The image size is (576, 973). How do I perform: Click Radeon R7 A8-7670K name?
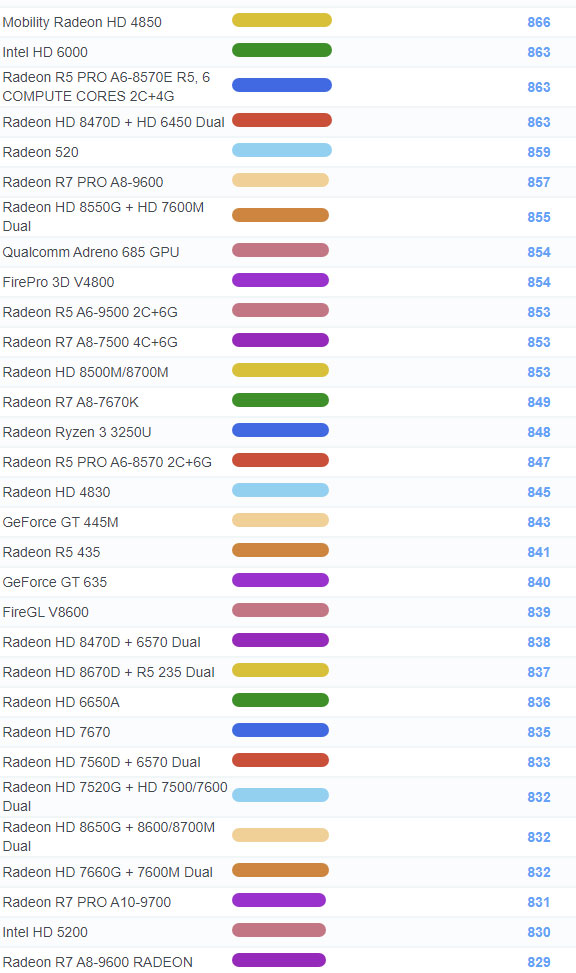point(71,402)
